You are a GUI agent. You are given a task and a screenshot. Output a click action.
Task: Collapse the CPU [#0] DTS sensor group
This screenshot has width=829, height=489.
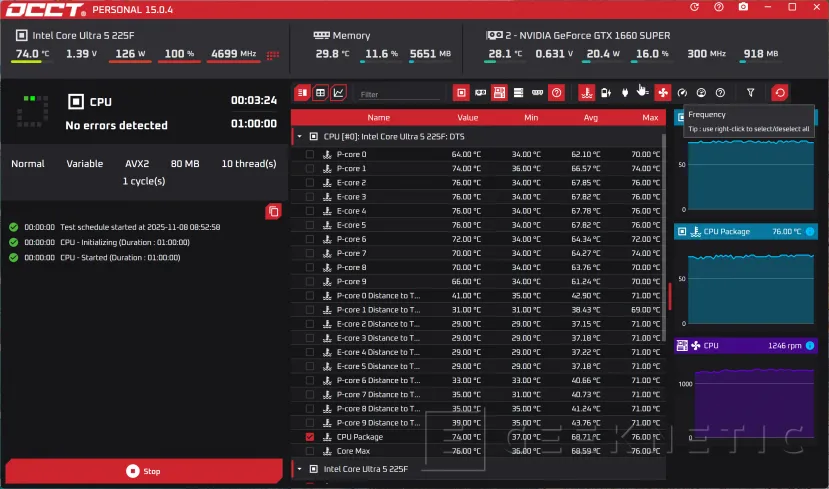[x=299, y=136]
